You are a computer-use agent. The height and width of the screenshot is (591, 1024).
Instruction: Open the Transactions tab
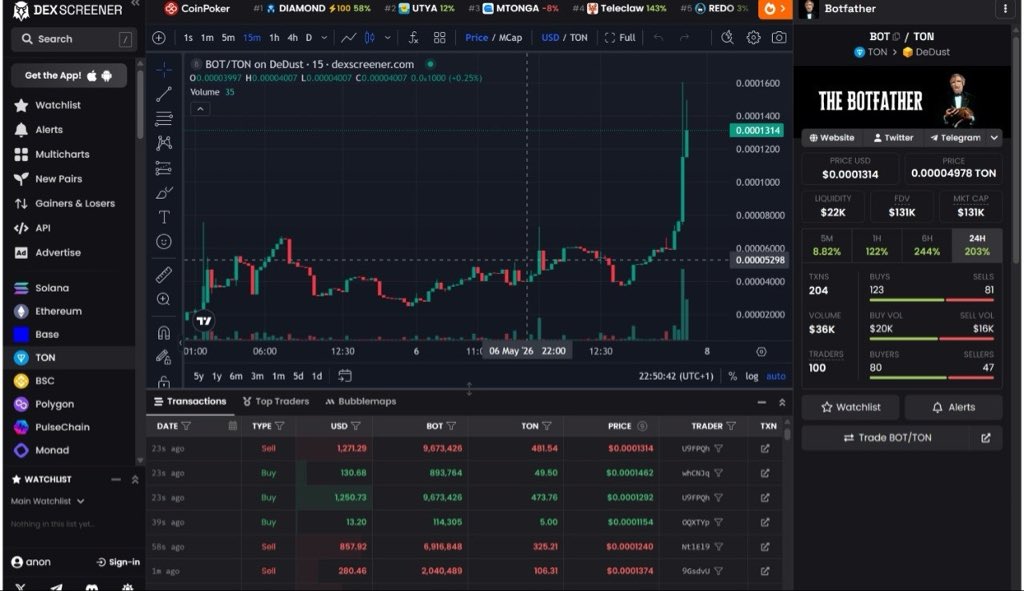190,401
